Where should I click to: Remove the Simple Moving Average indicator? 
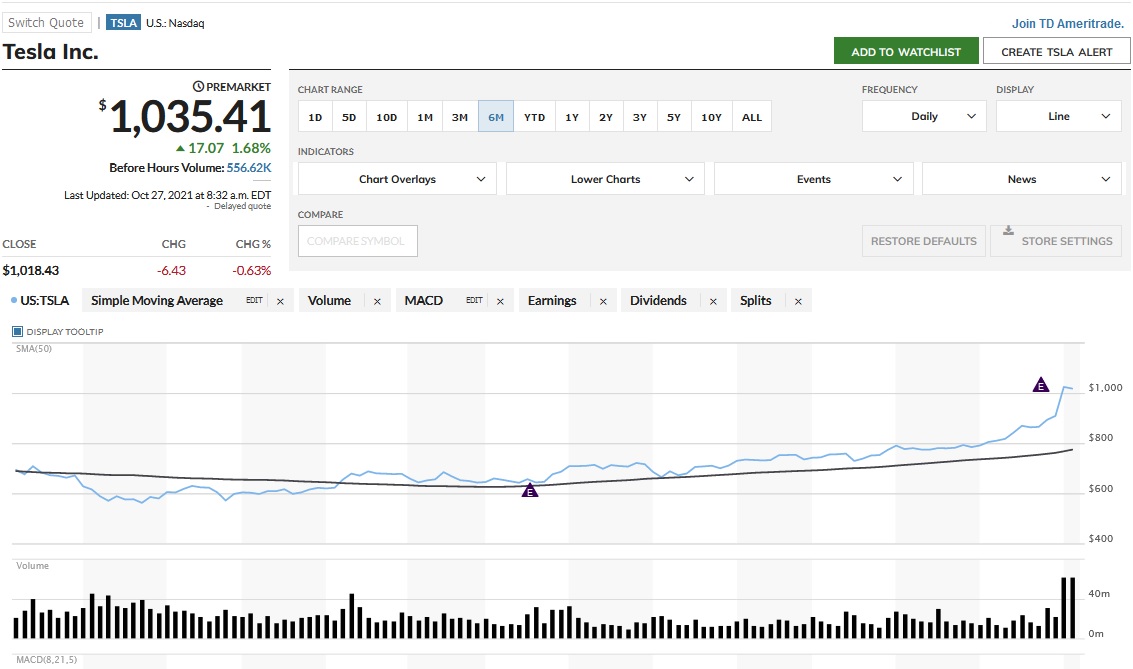click(280, 301)
